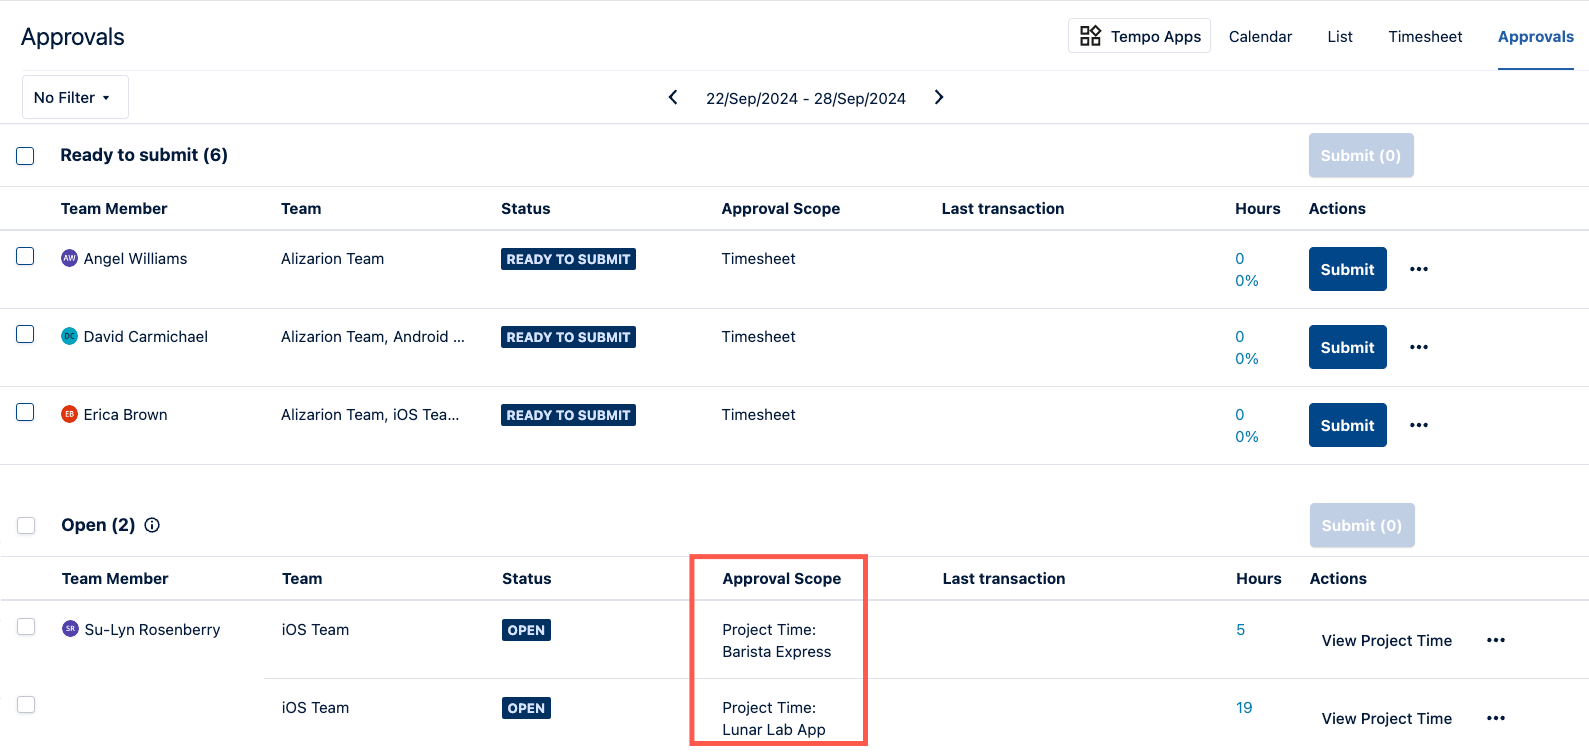
Task: Switch to the Calendar tab
Action: click(1260, 36)
